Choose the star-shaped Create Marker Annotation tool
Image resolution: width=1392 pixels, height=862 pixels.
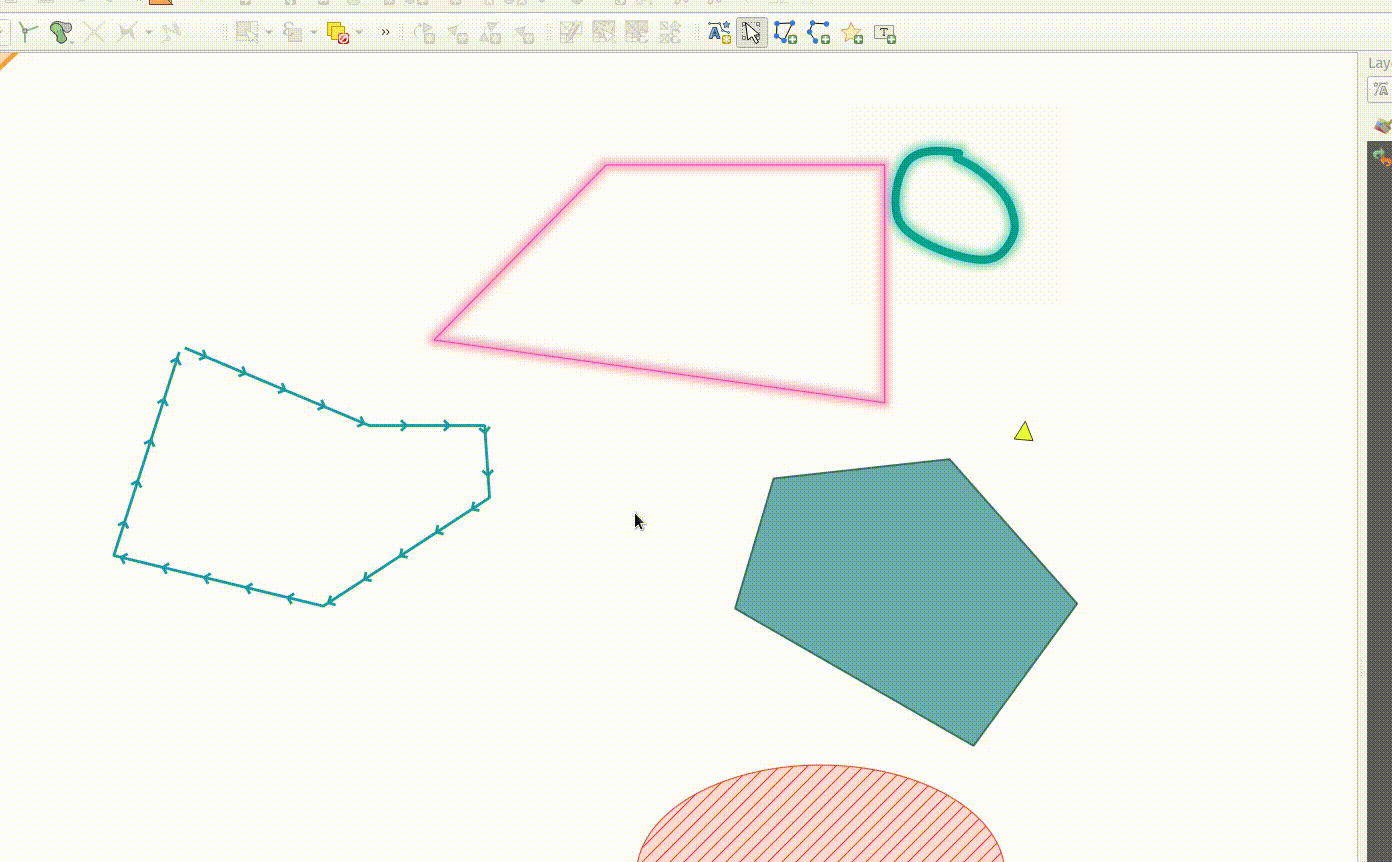pos(852,33)
